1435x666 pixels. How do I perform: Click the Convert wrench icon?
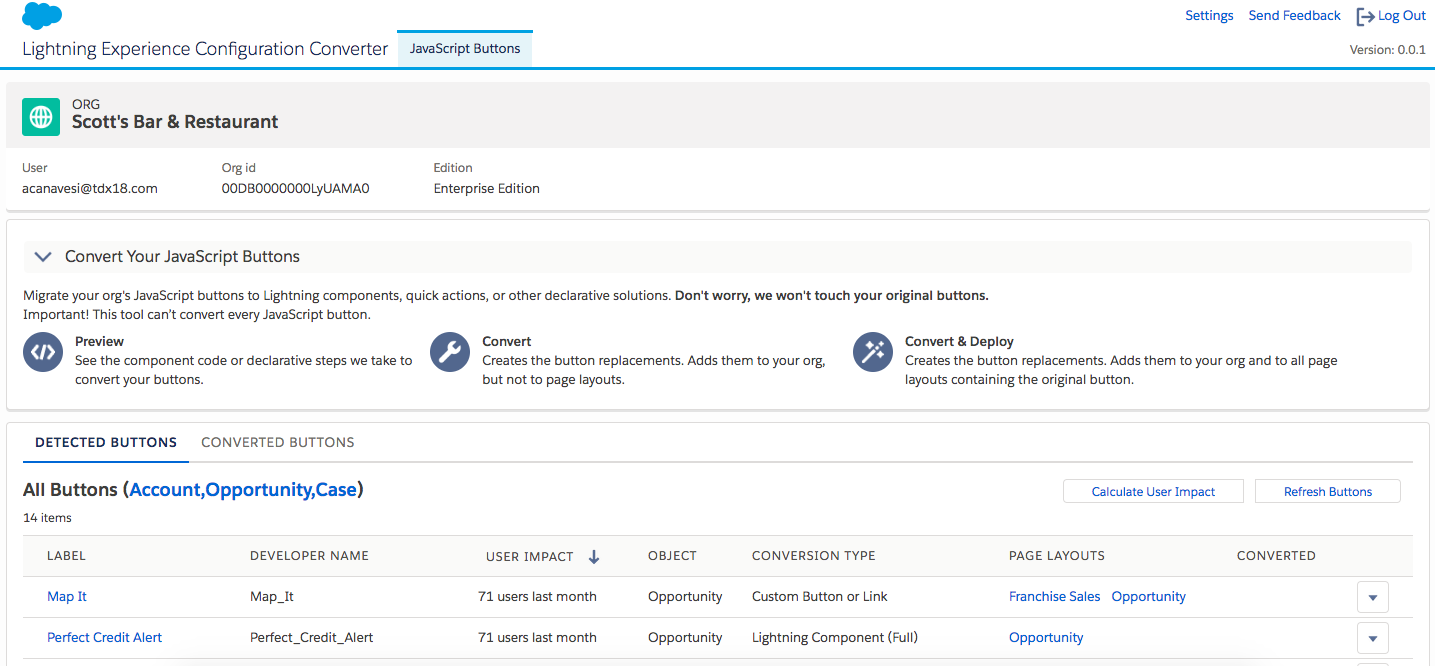coord(450,352)
